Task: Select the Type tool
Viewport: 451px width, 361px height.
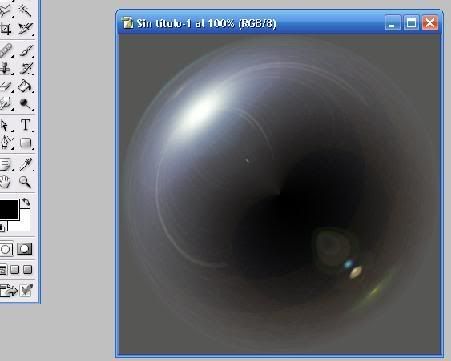Action: (25, 125)
